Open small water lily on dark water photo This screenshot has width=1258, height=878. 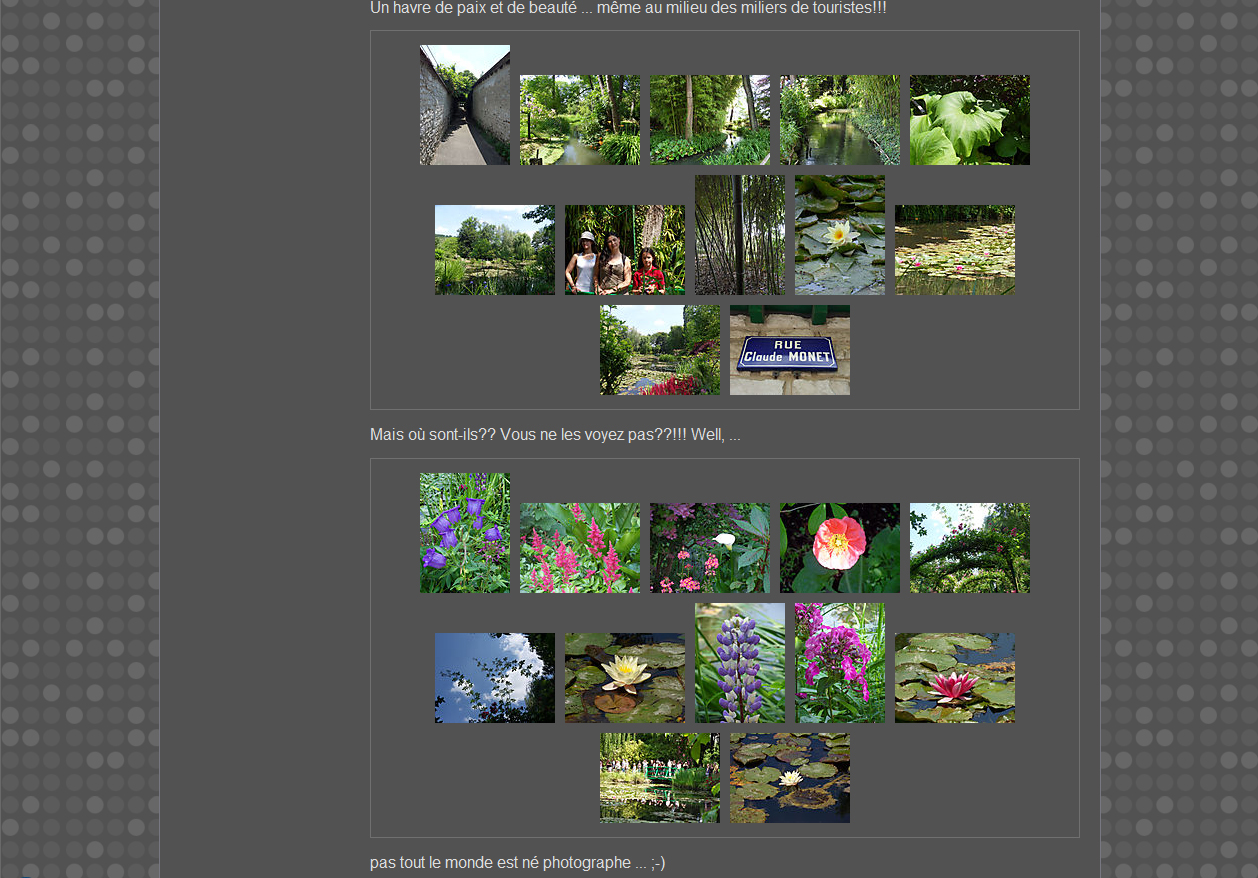click(x=789, y=778)
